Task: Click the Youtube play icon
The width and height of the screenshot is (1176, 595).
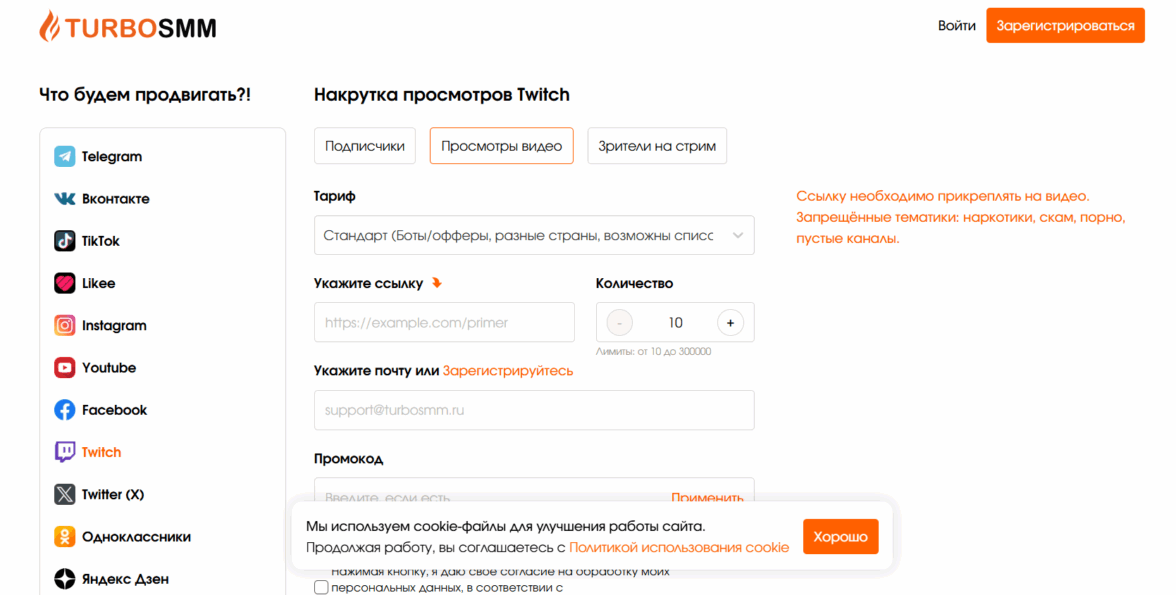Action: tap(65, 368)
